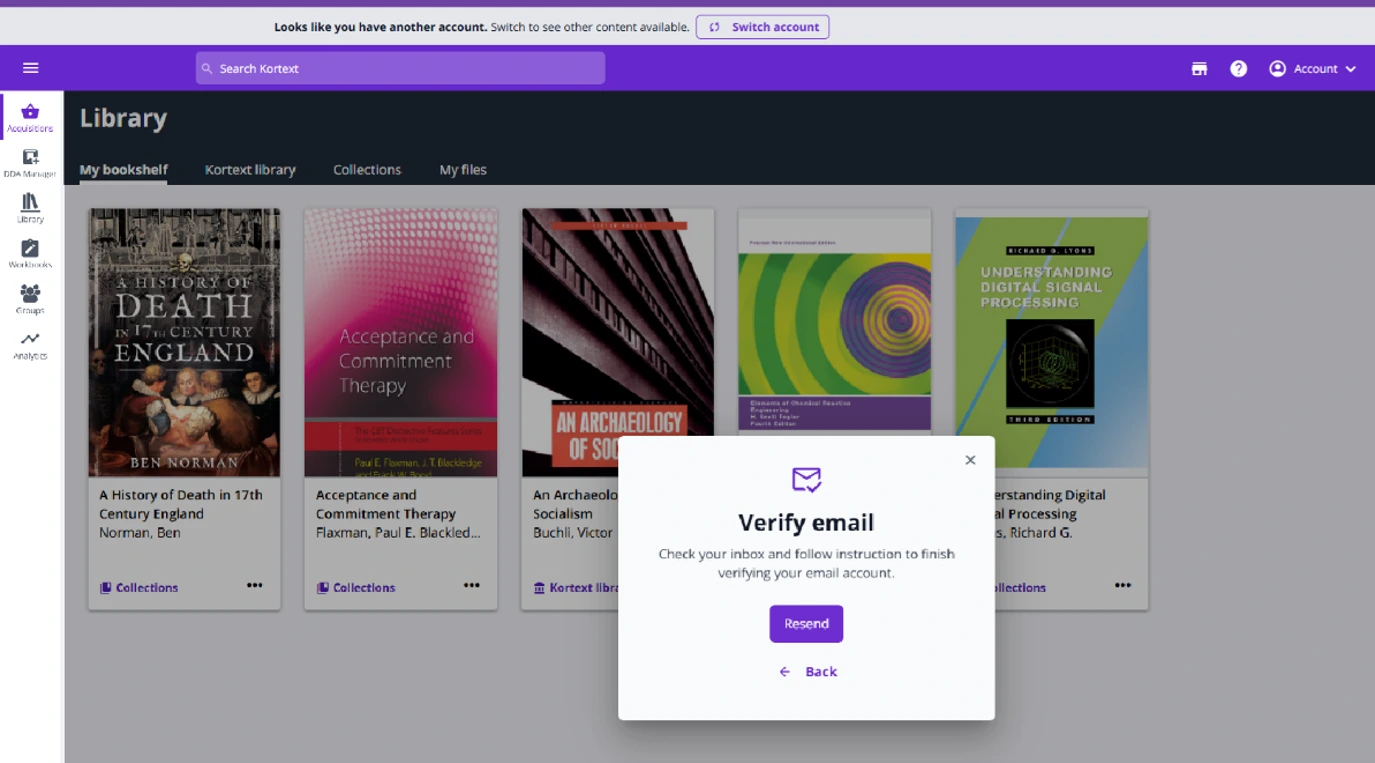Go to Library in the sidebar
The image size is (1375, 763).
(x=30, y=208)
